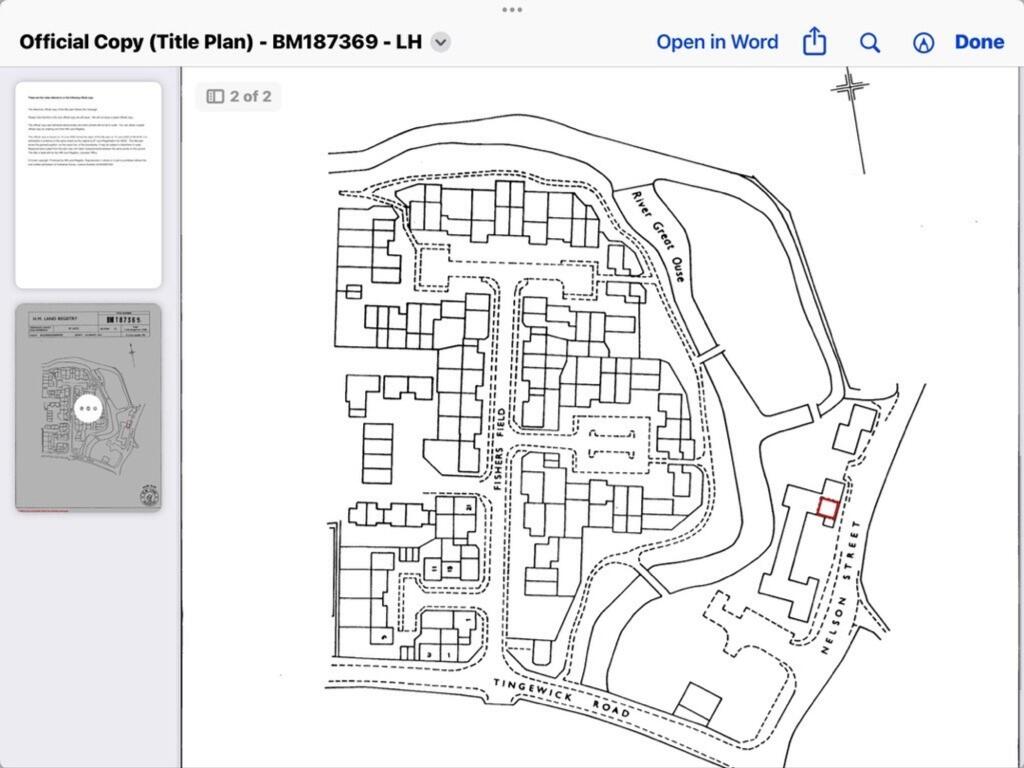Click the "River Great Ouse" label on the map
1024x768 pixels.
658,235
